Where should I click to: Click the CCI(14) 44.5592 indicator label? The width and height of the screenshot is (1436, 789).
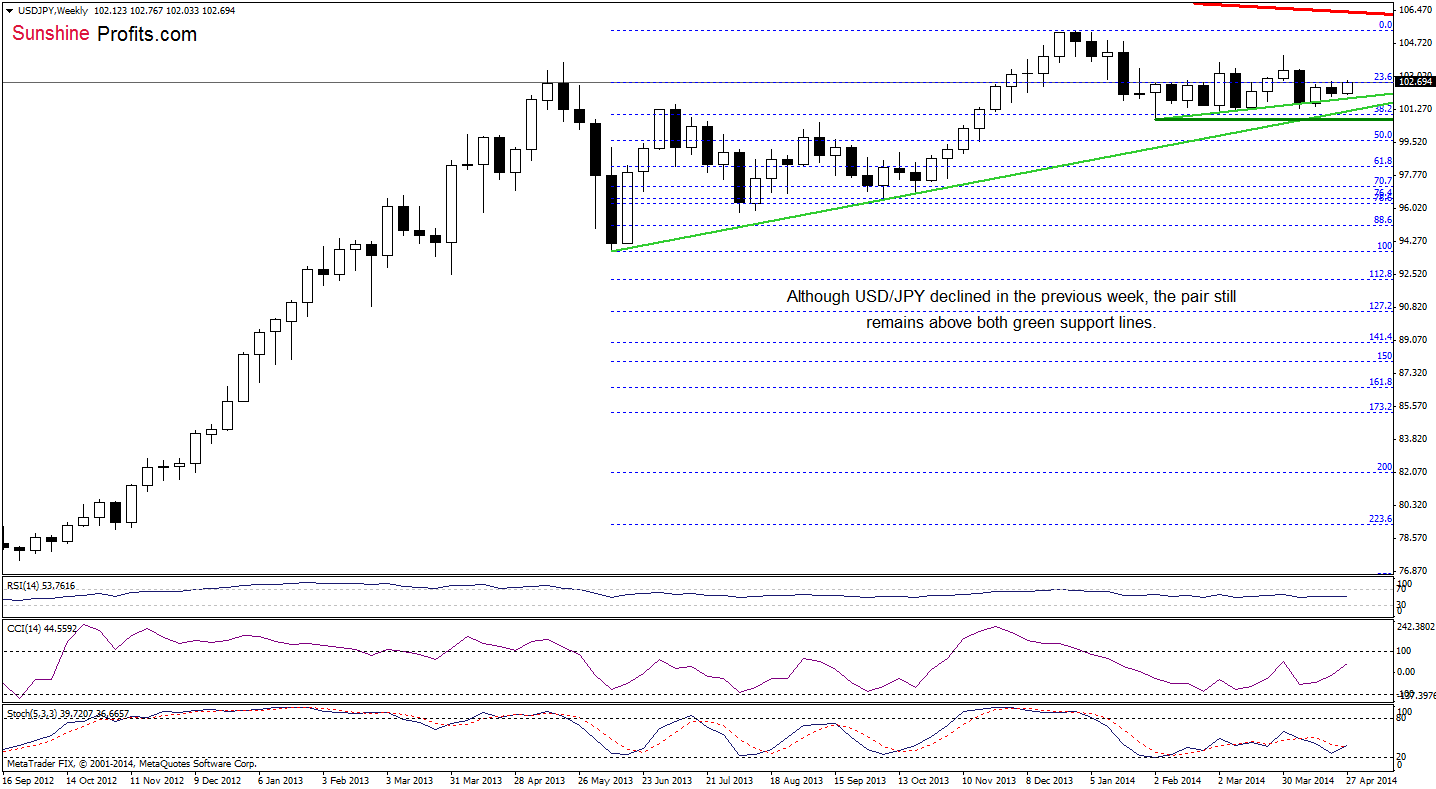pos(41,628)
